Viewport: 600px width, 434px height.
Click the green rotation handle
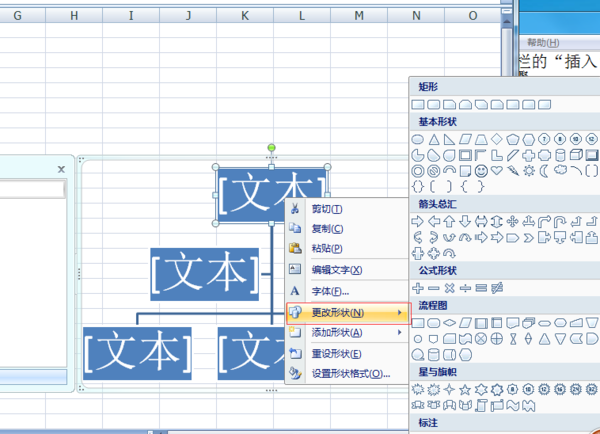(x=271, y=147)
